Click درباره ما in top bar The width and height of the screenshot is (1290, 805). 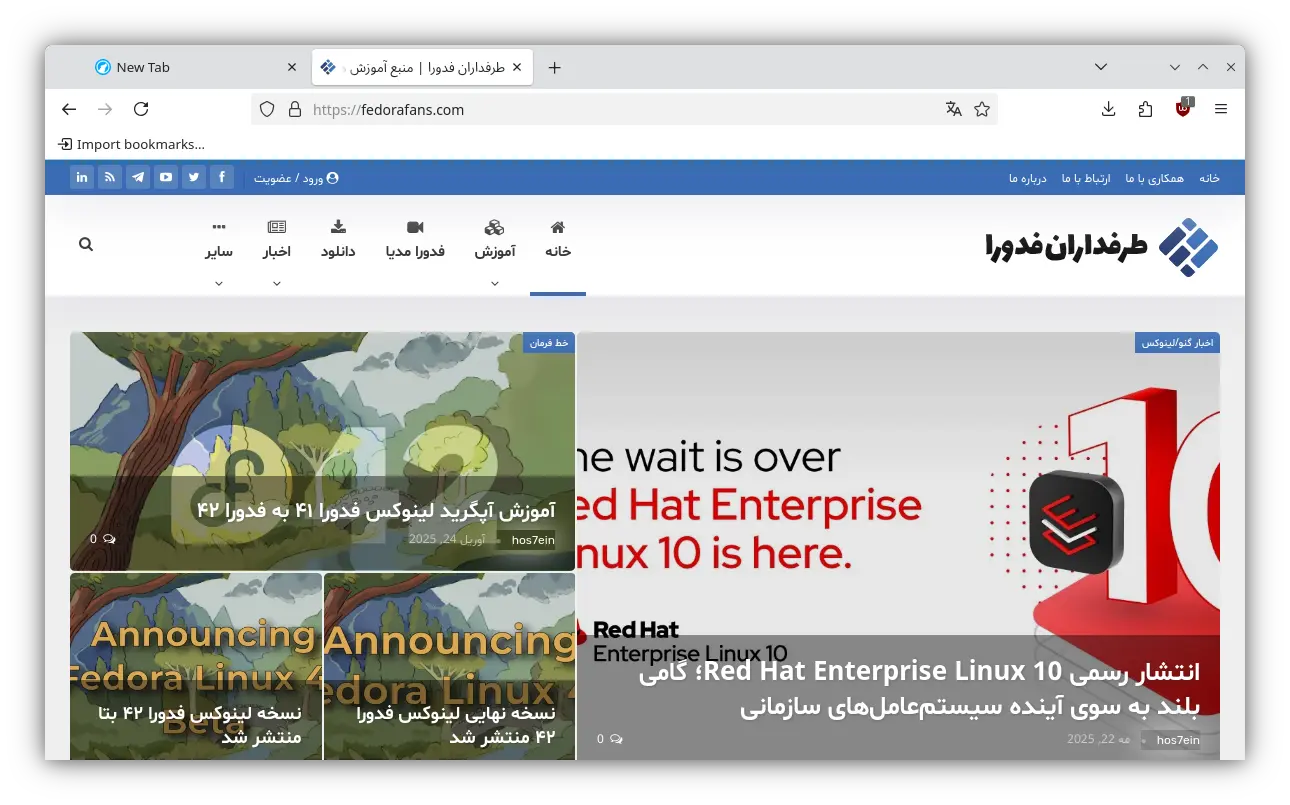pyautogui.click(x=1027, y=178)
